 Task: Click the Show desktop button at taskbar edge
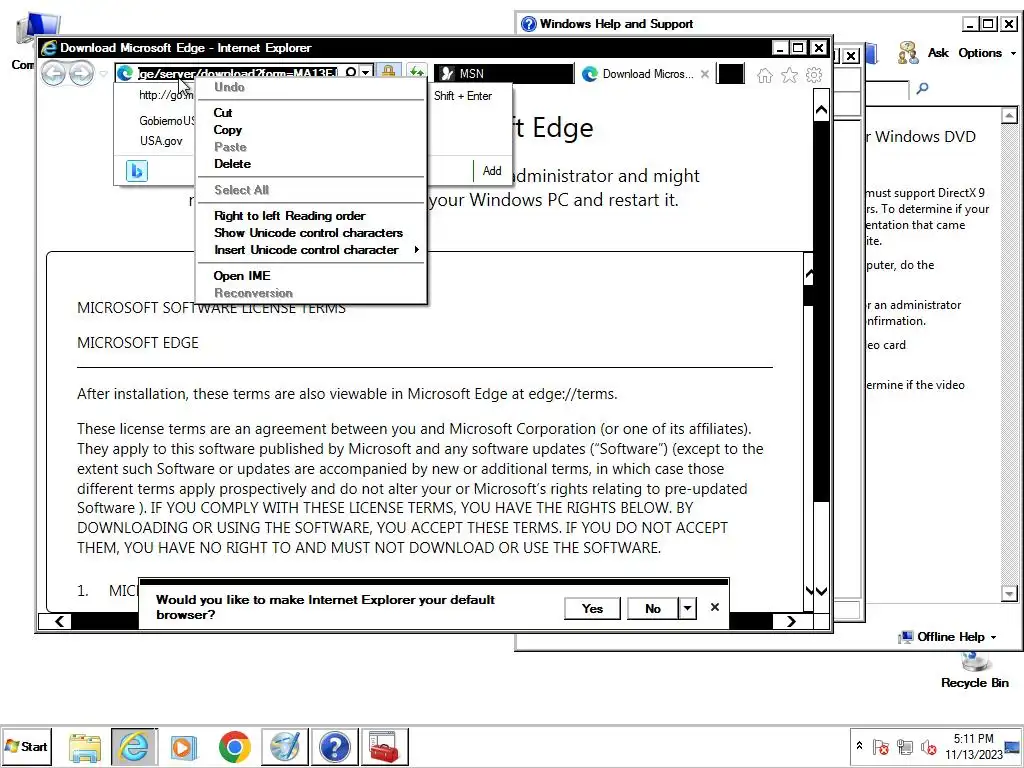click(x=1014, y=746)
